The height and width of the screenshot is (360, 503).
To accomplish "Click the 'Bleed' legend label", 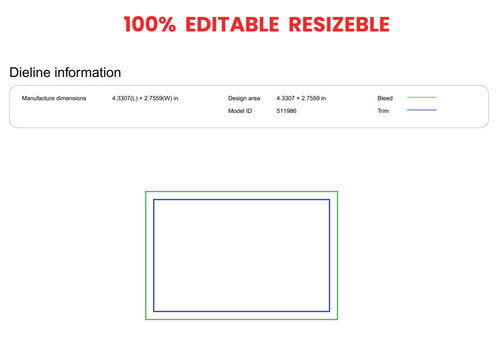I will coord(385,98).
